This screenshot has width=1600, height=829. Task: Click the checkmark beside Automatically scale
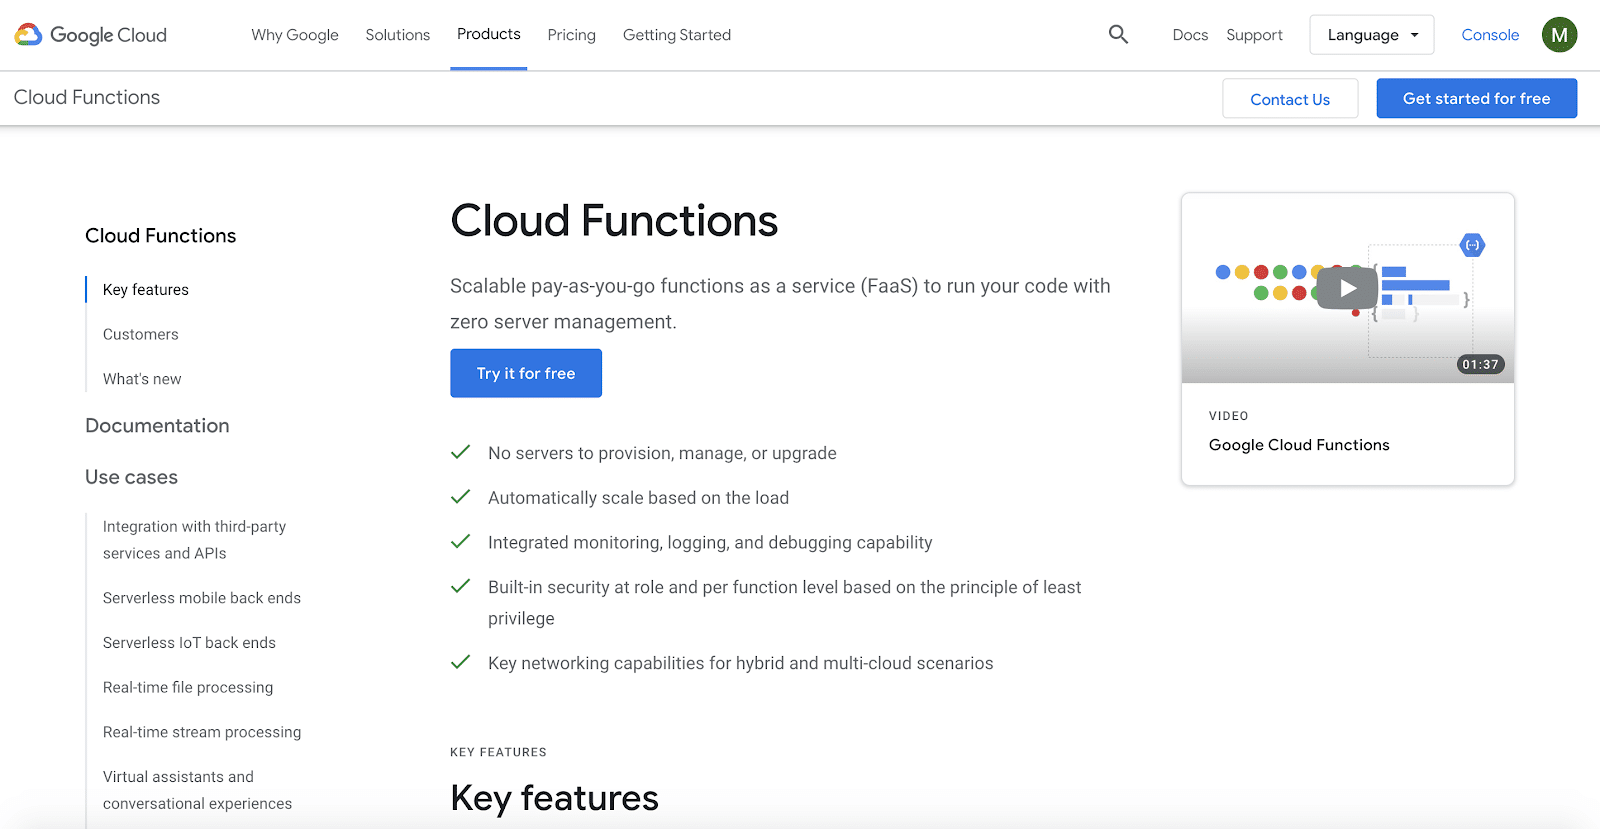[460, 497]
